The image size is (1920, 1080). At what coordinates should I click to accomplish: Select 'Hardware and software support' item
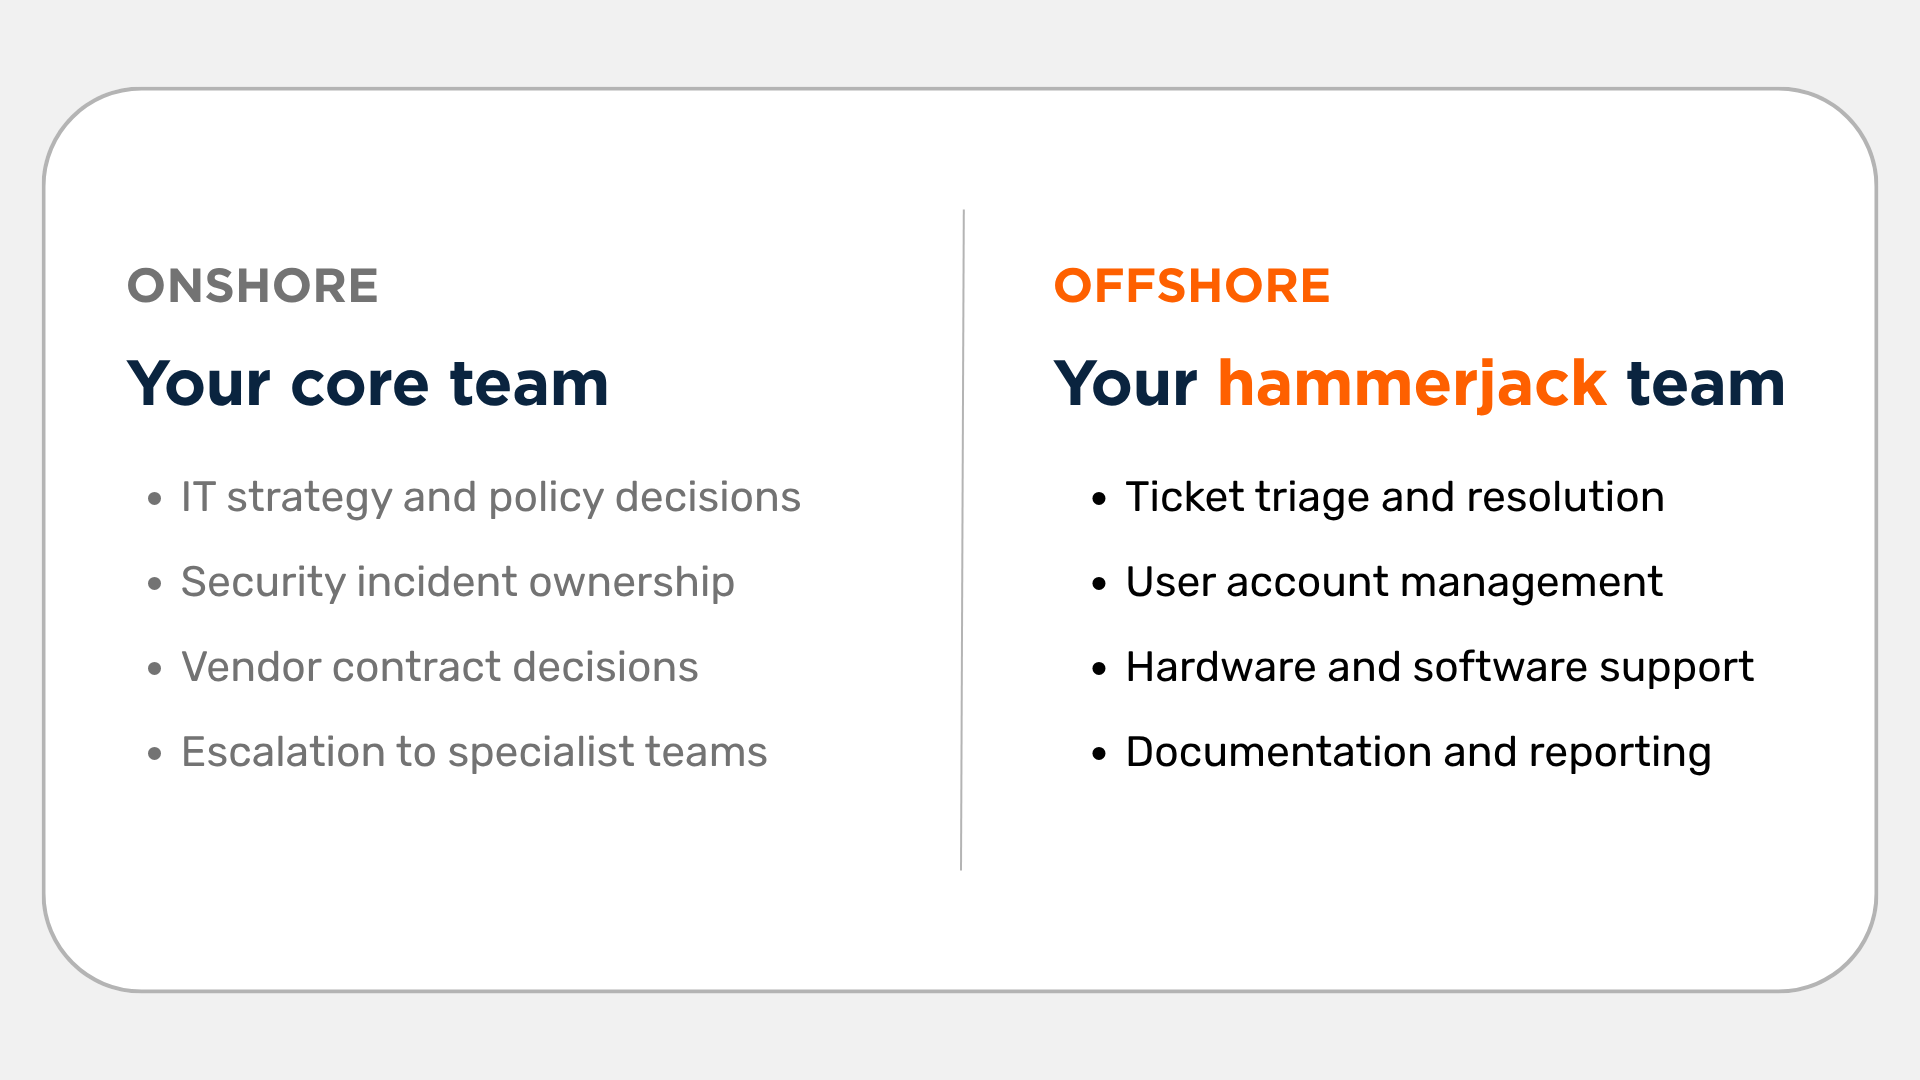1440,667
